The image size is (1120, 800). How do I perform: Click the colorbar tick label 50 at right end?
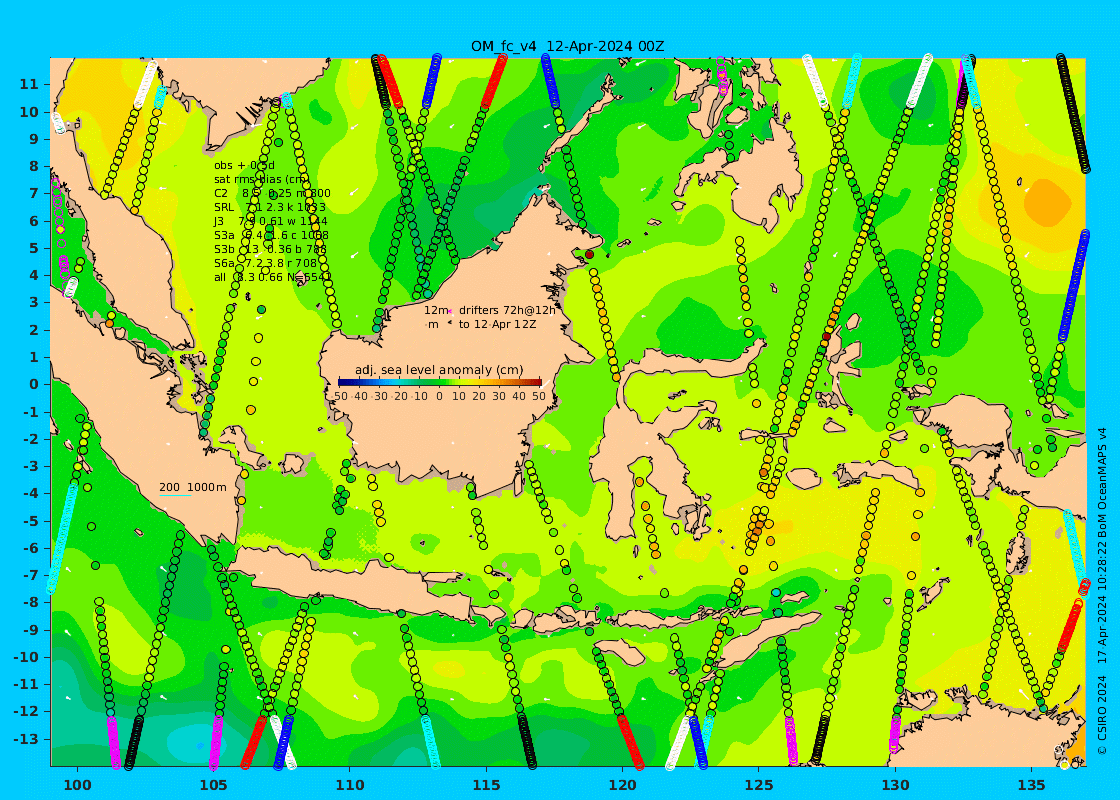coord(539,396)
